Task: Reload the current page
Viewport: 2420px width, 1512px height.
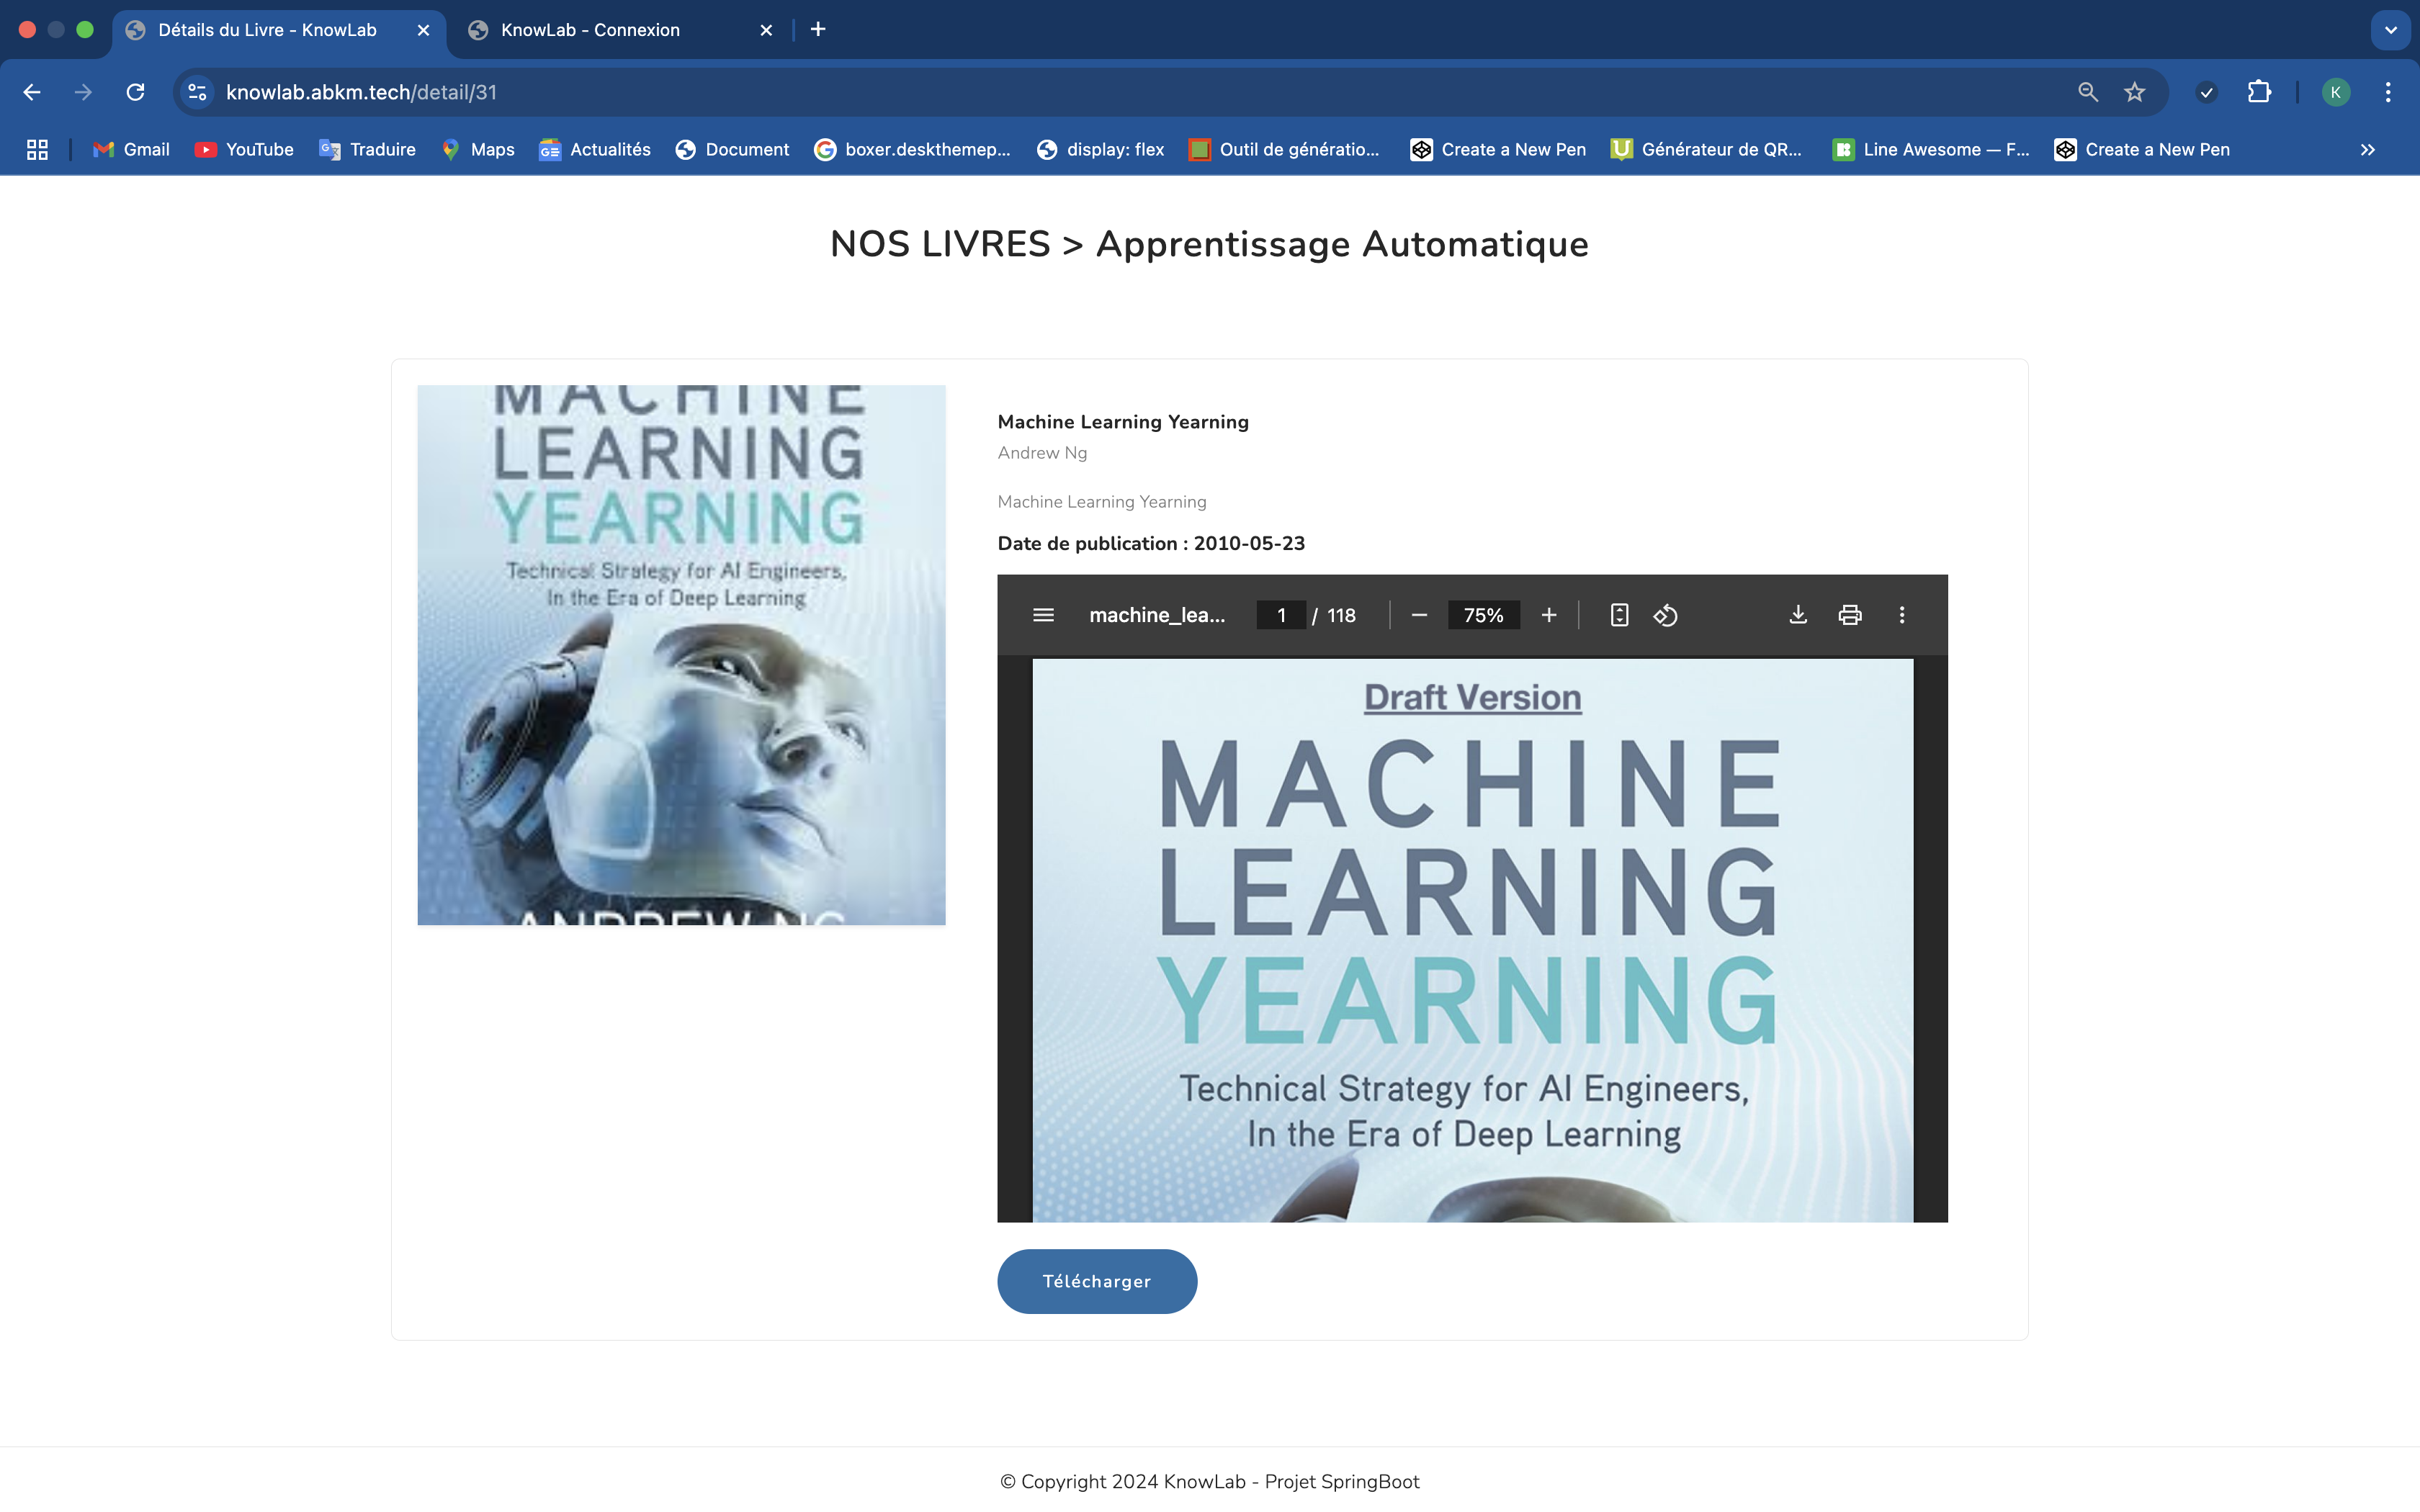Action: pyautogui.click(x=136, y=92)
